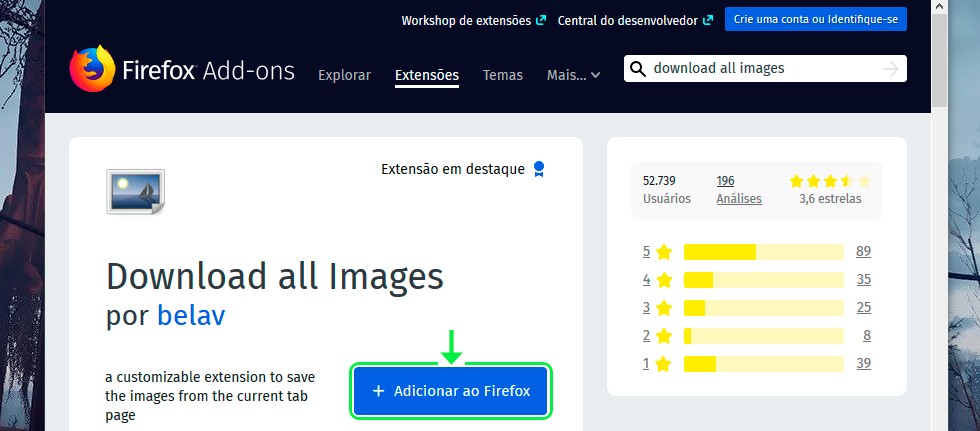Open the 89 five-star reviews count

tap(863, 252)
